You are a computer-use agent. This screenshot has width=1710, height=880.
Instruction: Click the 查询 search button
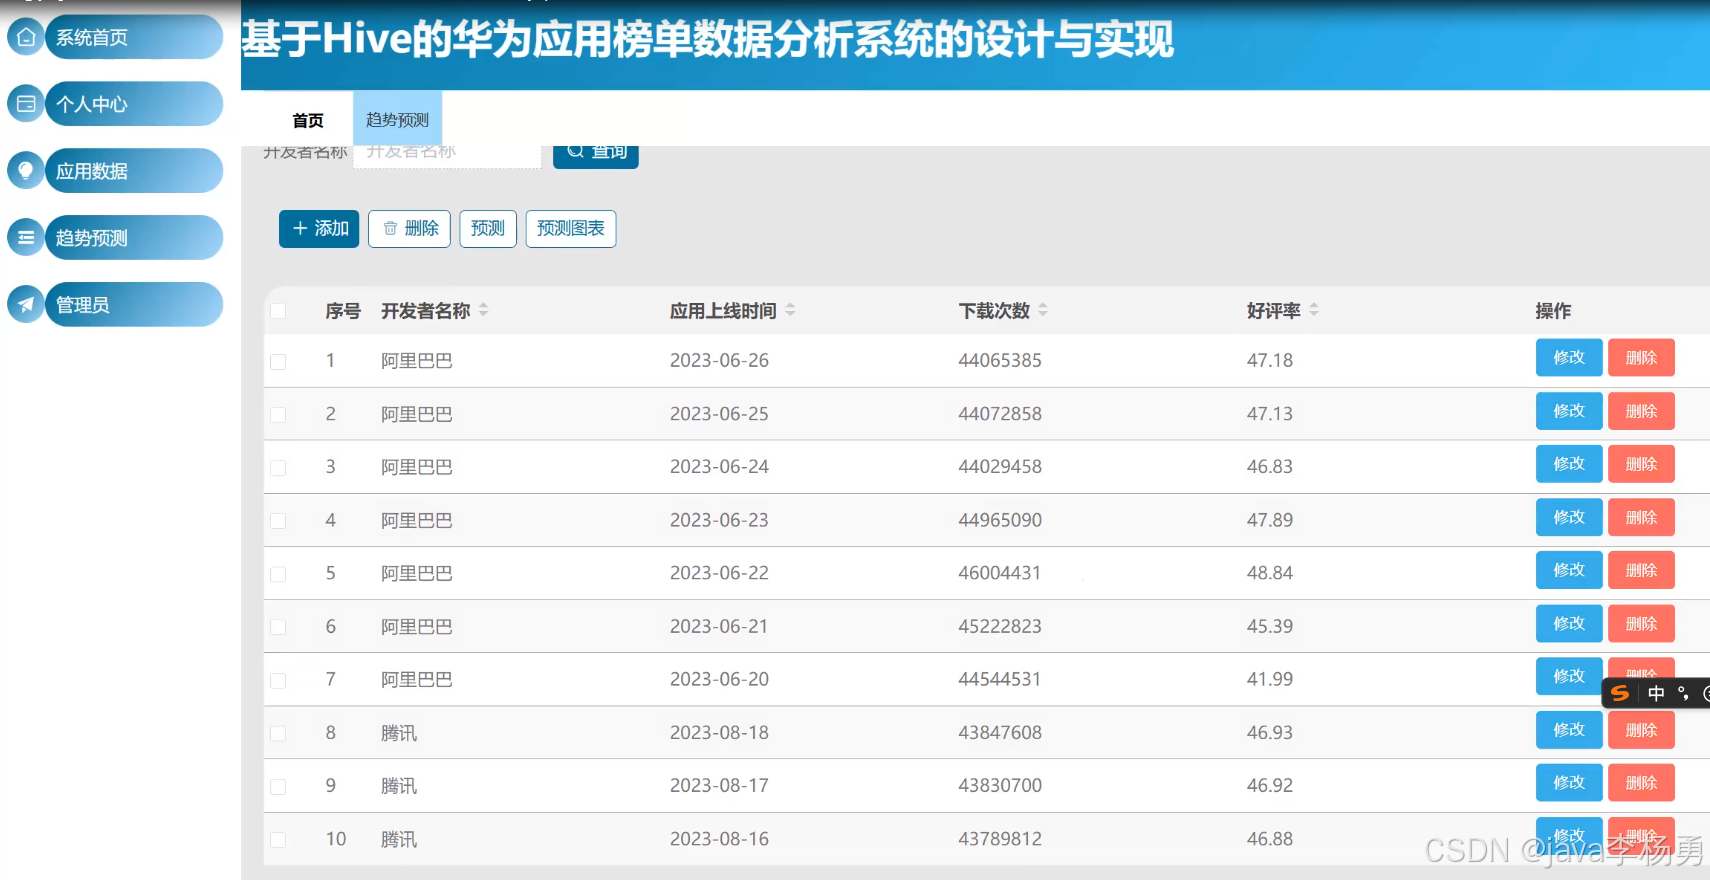(596, 154)
